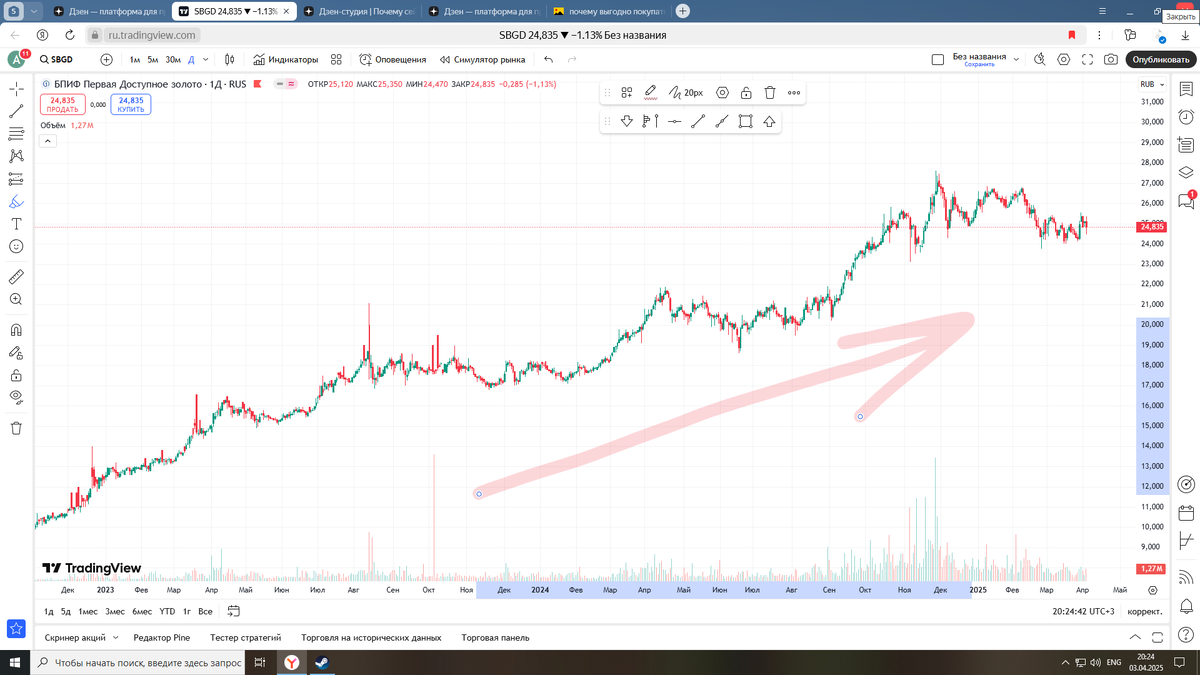1200x675 pixels.
Task: Open Оповещения alerts
Action: 393,59
